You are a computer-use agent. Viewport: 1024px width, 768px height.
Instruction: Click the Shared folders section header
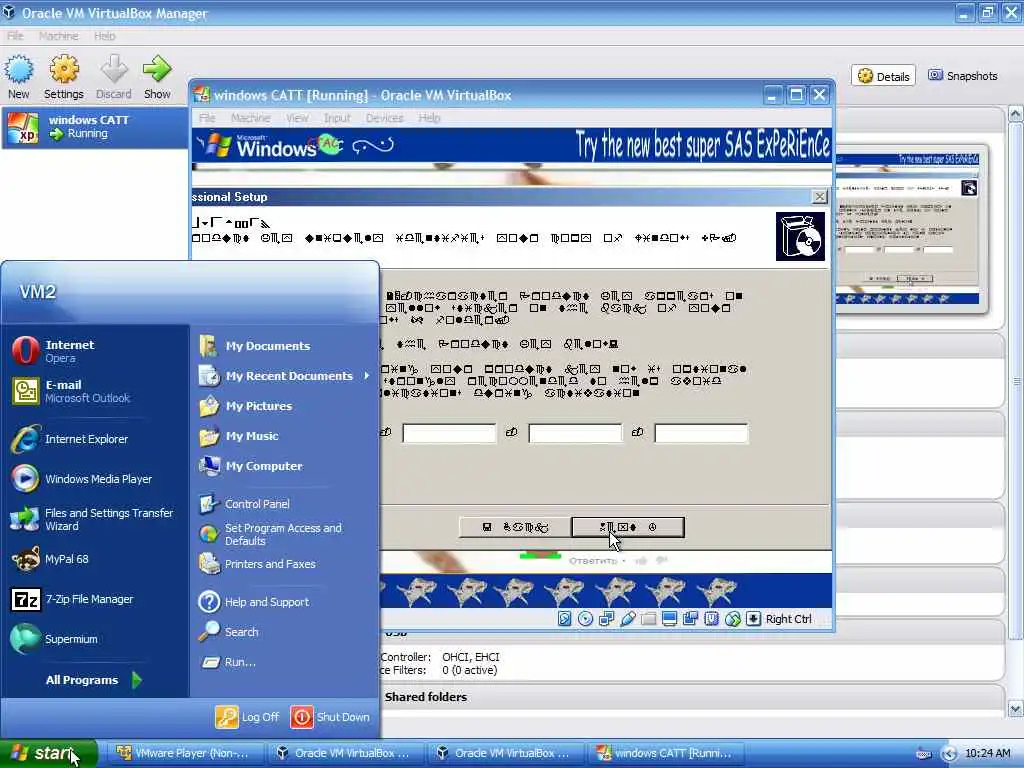point(426,697)
